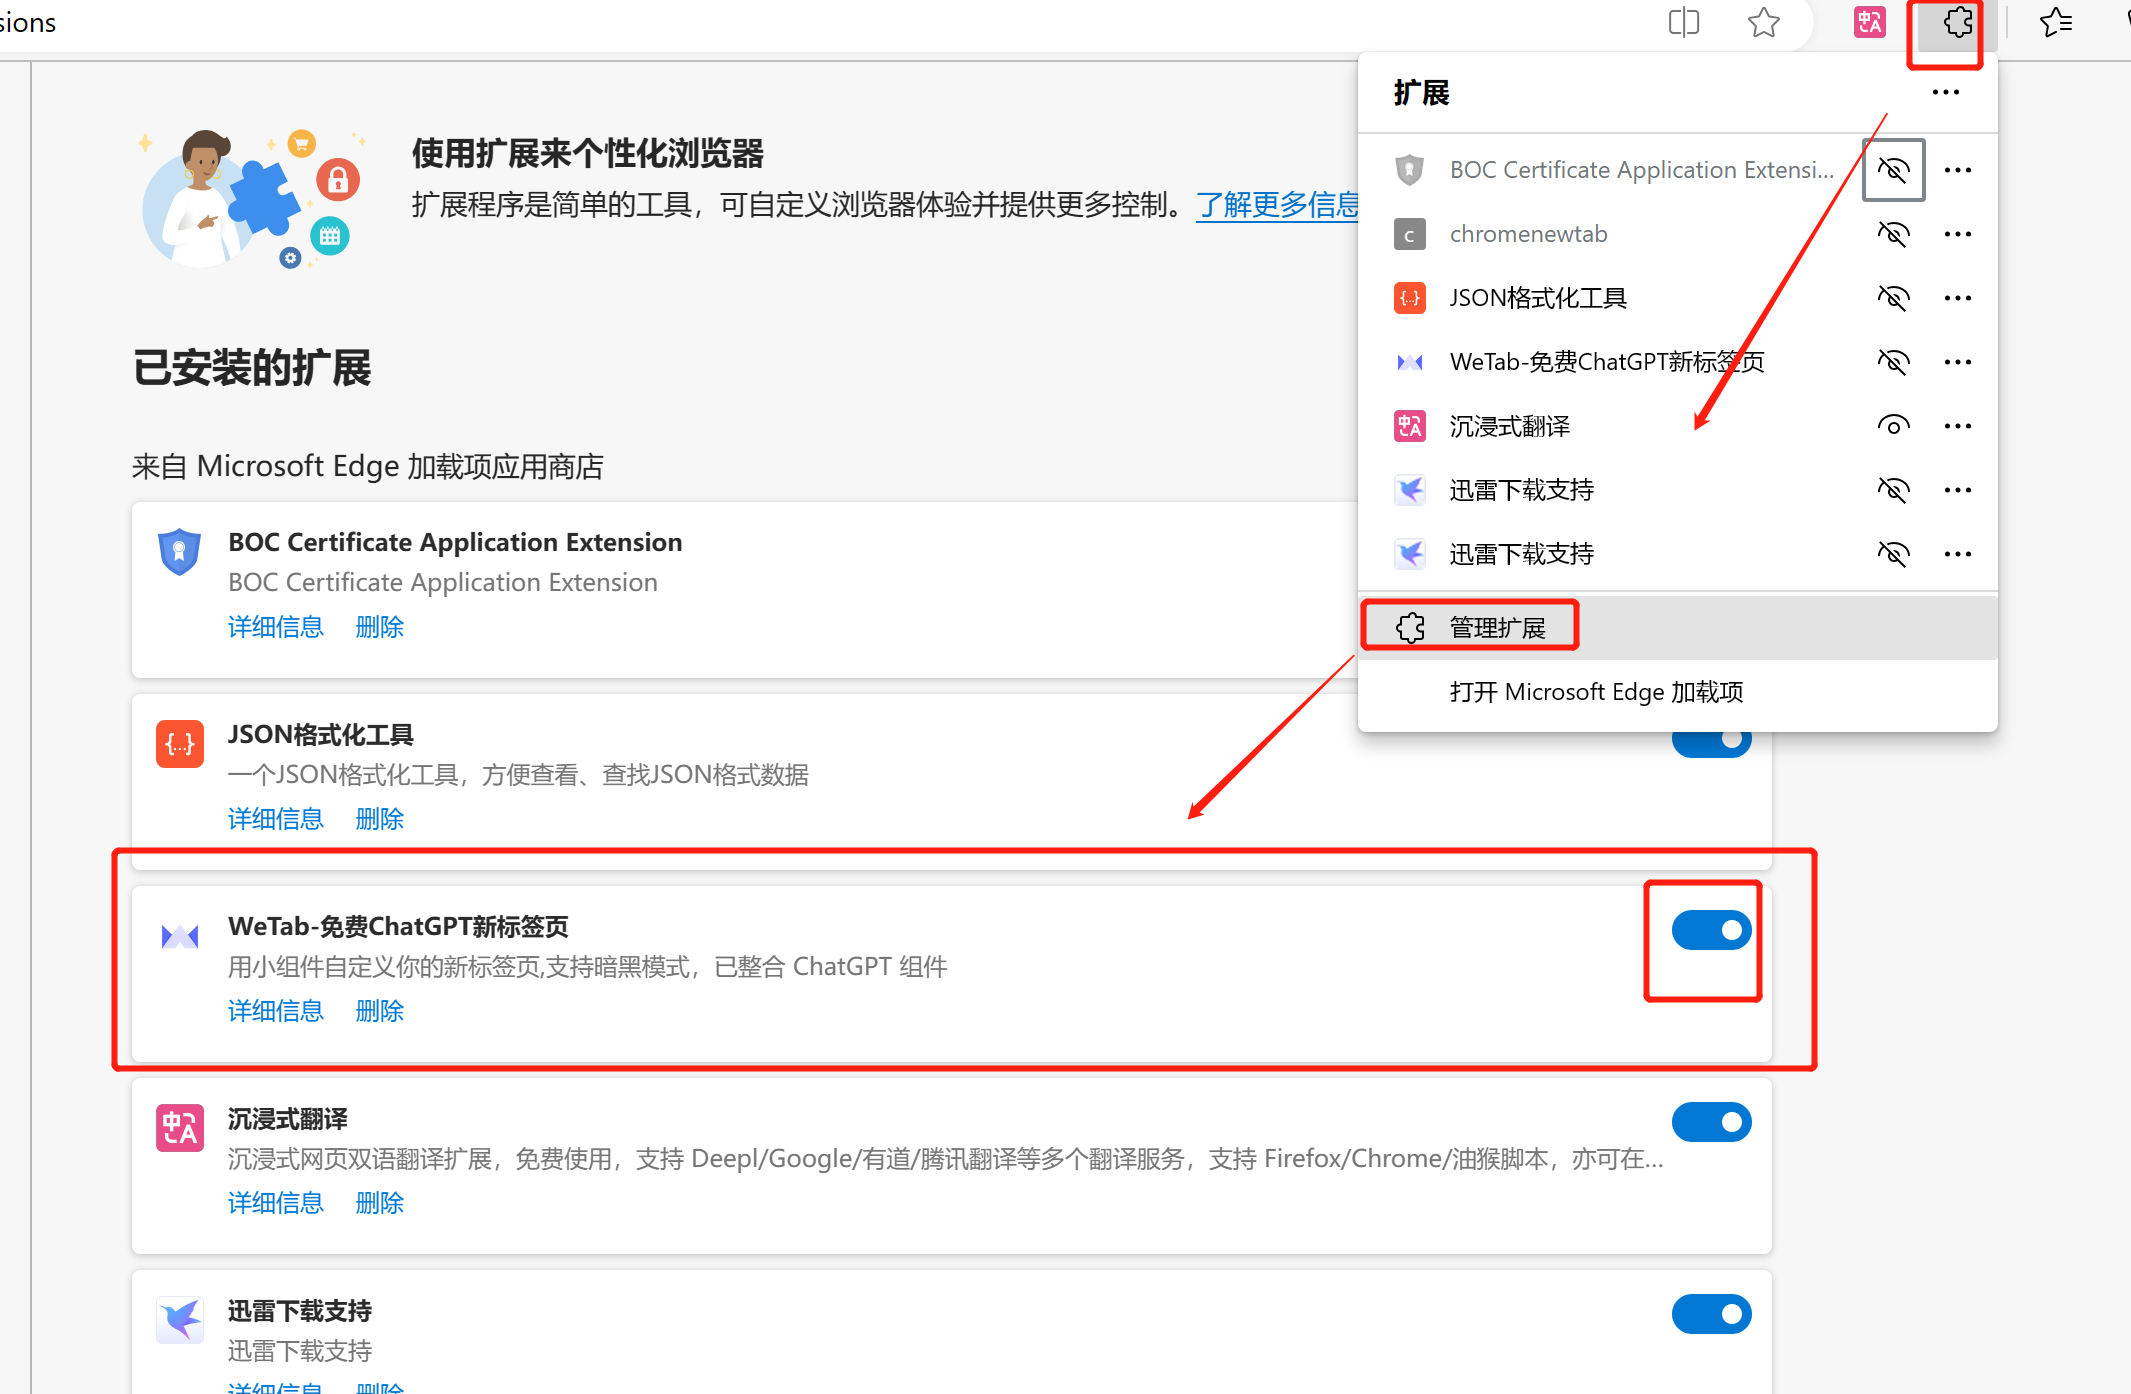Click 迅雷下载支持 bird icon in installed list

pos(180,1320)
